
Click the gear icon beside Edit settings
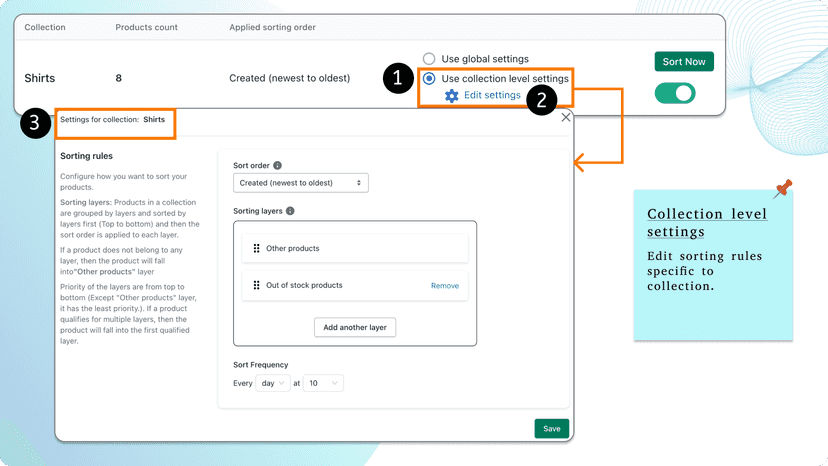pyautogui.click(x=451, y=96)
